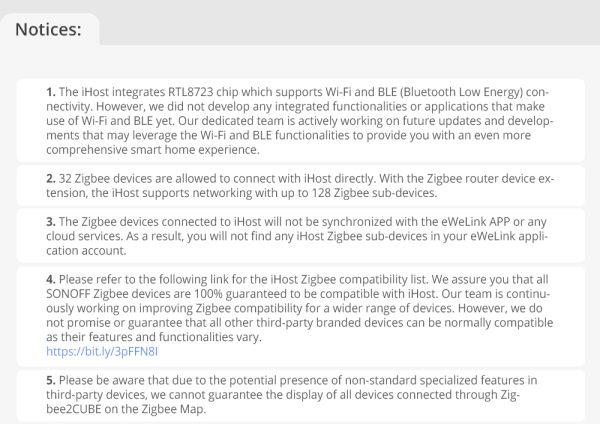Select notice 1 about the RTL8723 chip
The width and height of the screenshot is (600, 424).
[300, 120]
